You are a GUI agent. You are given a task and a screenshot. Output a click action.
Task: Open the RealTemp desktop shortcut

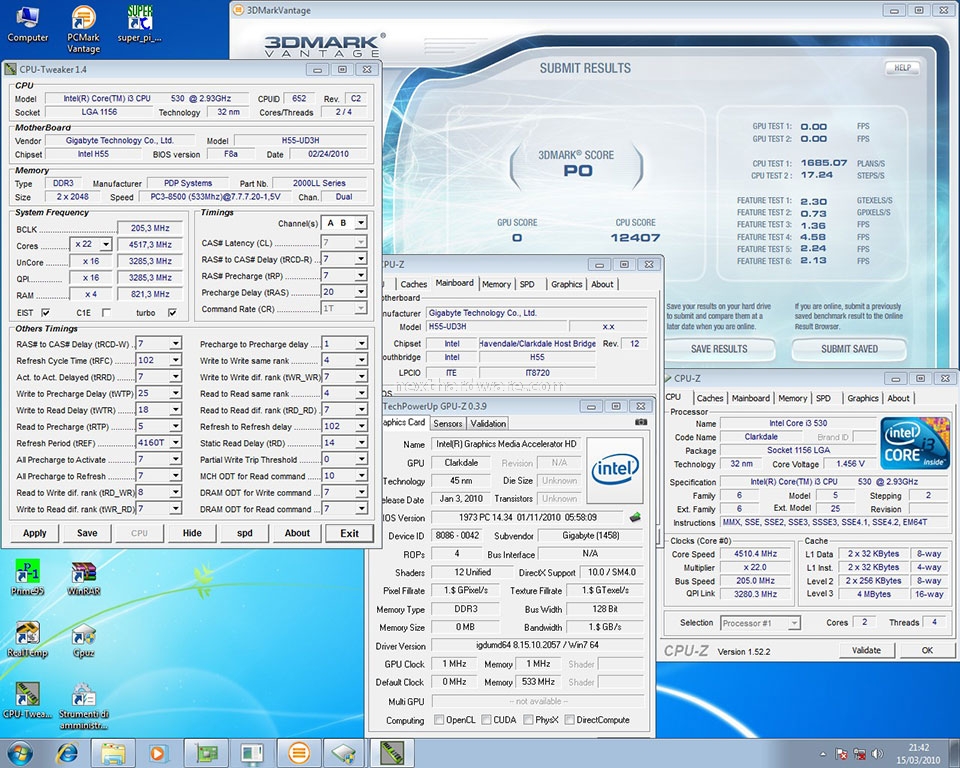tap(28, 640)
